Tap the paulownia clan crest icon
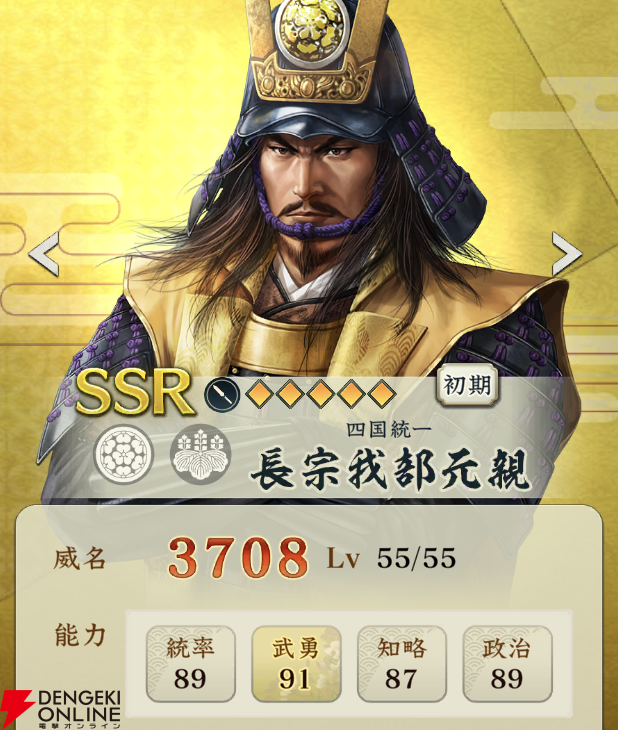Screen dimensions: 618x730 pos(200,454)
